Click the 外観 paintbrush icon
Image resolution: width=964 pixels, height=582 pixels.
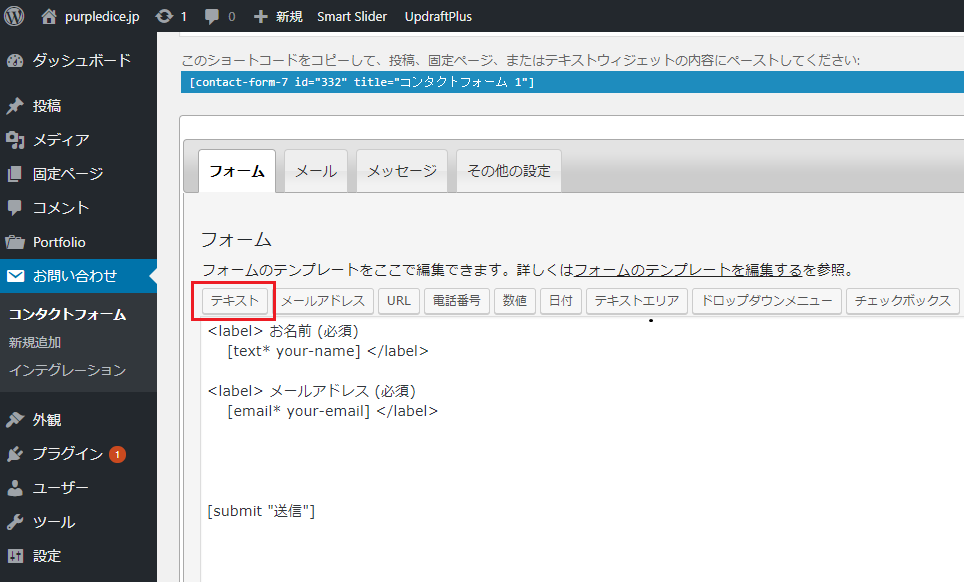[x=15, y=420]
